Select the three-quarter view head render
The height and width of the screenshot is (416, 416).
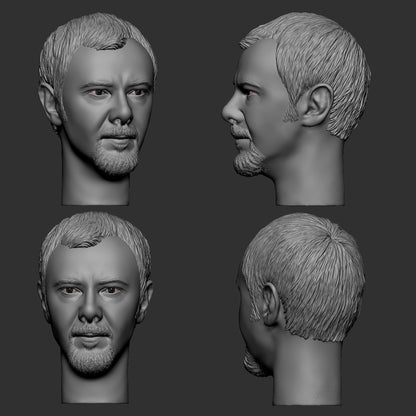click(97, 109)
